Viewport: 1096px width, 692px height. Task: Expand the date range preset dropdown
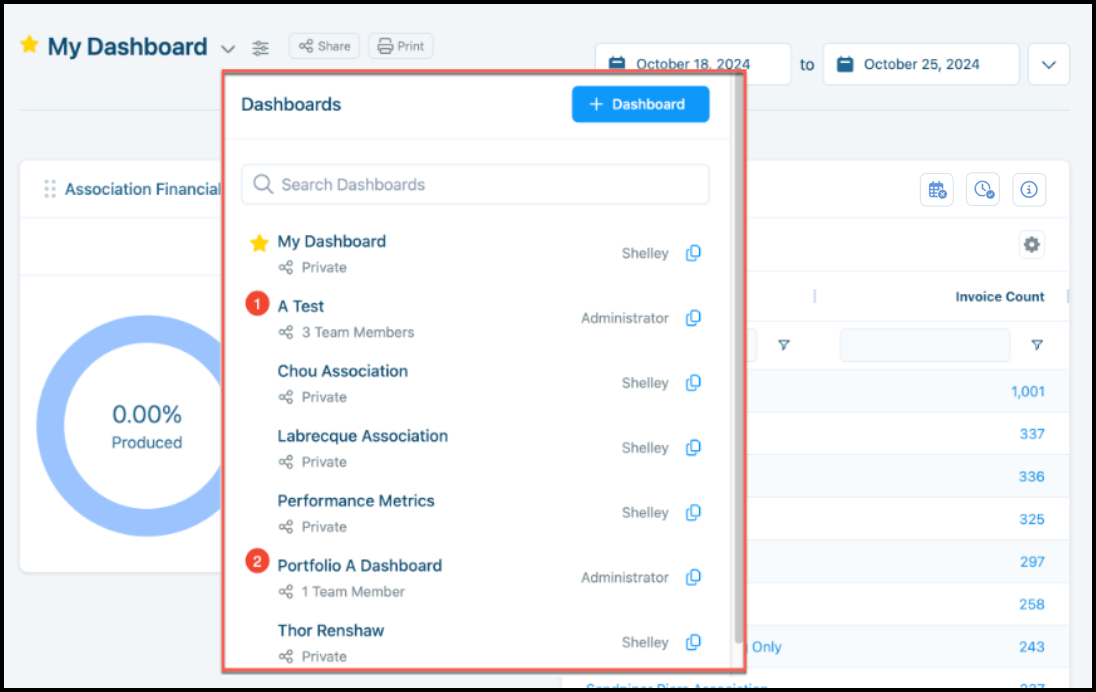click(1048, 64)
